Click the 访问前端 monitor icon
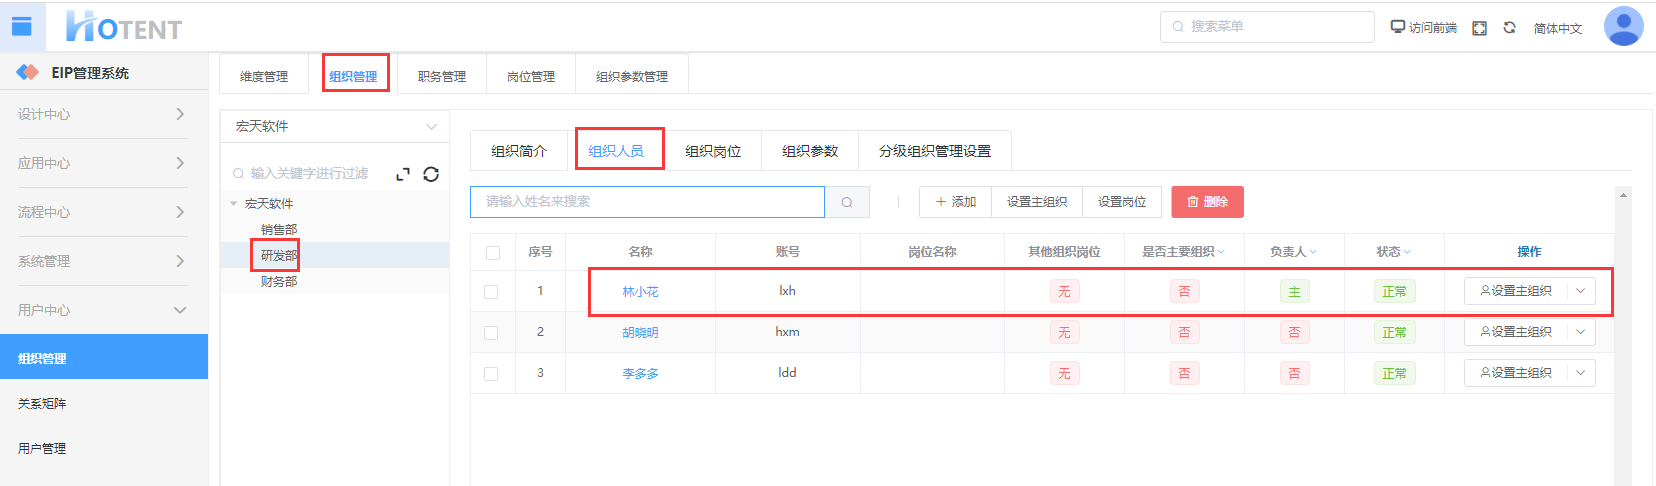 pos(1398,27)
